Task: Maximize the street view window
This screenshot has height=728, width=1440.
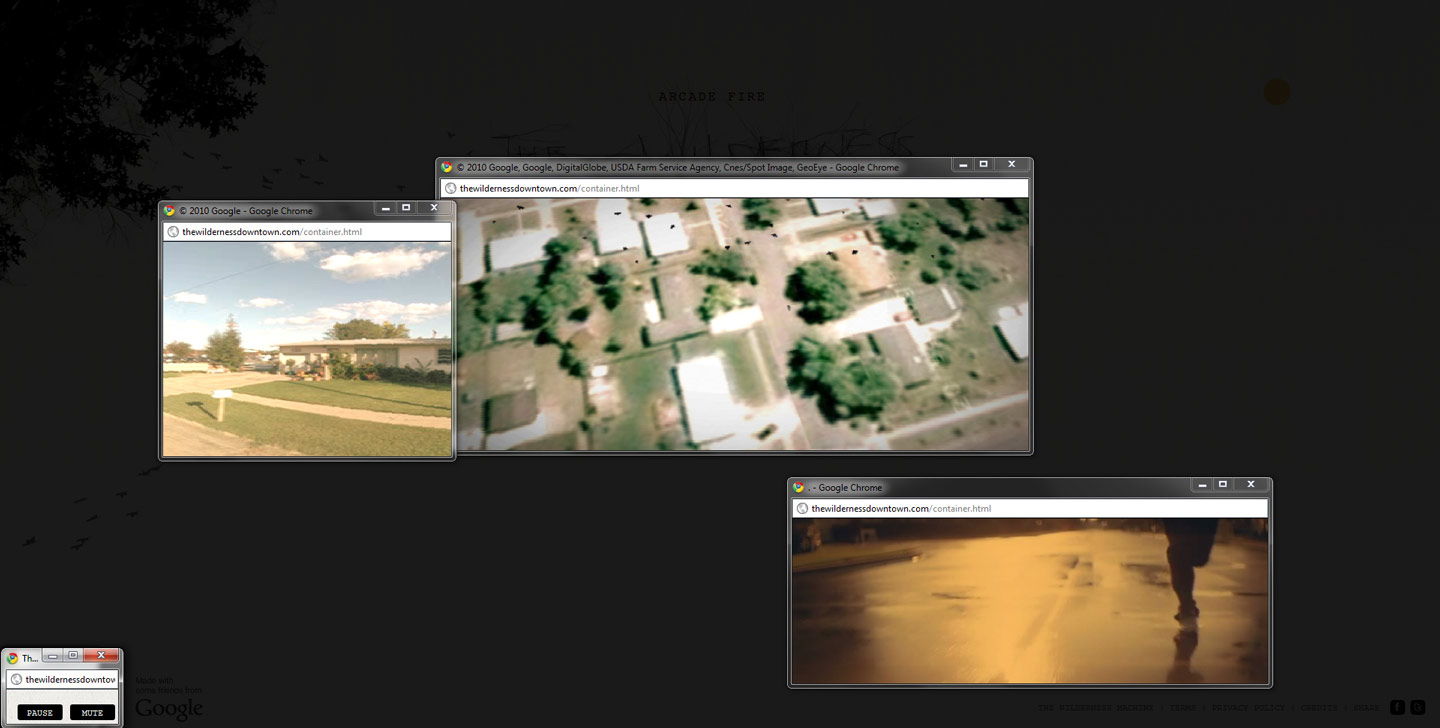Action: (406, 208)
